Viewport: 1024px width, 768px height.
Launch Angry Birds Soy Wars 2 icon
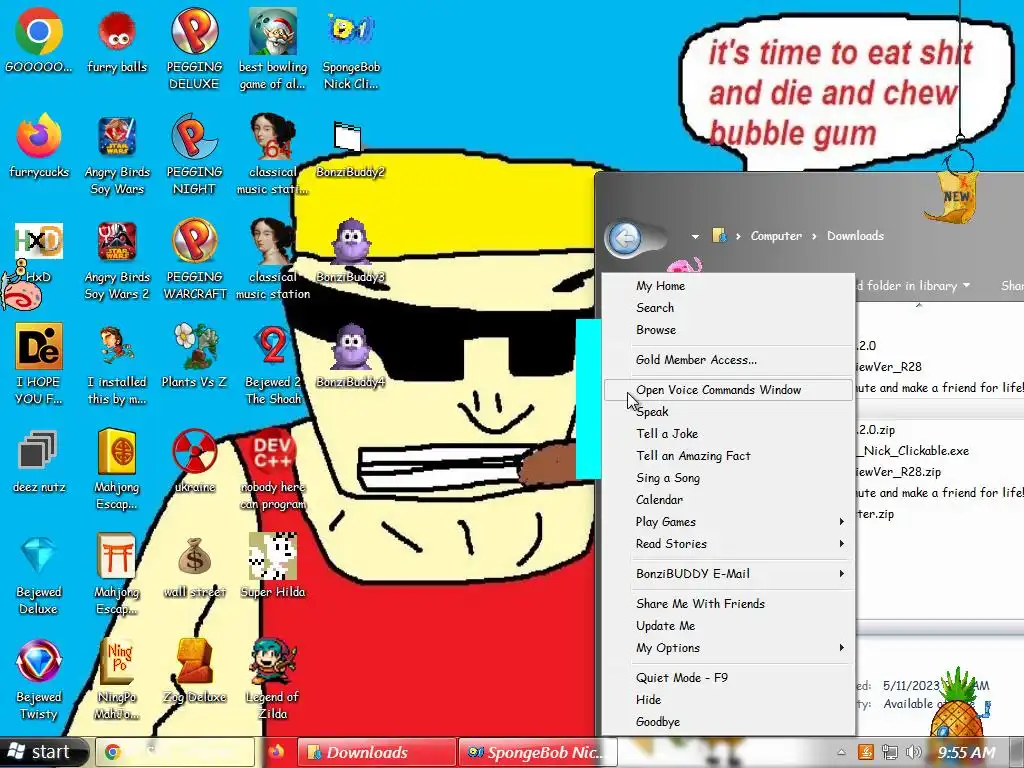click(x=117, y=260)
